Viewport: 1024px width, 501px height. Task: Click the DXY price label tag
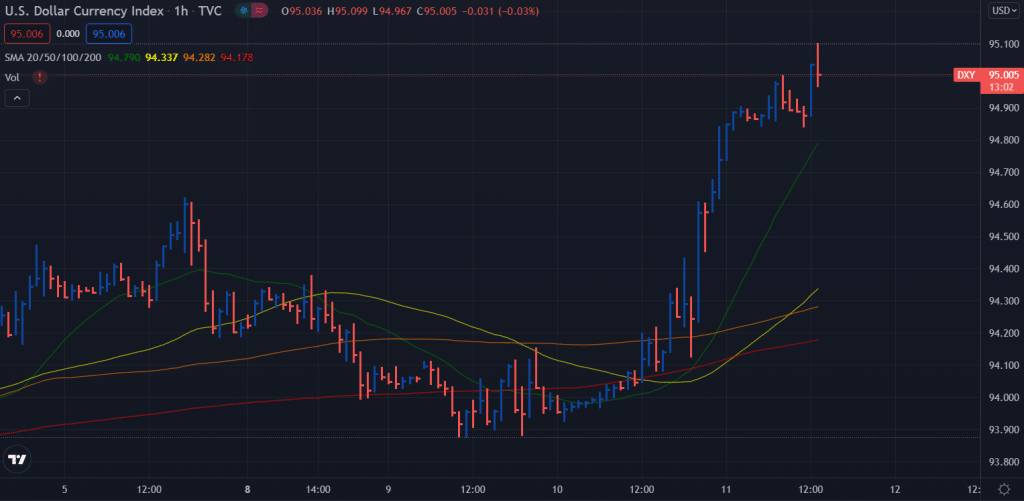966,75
